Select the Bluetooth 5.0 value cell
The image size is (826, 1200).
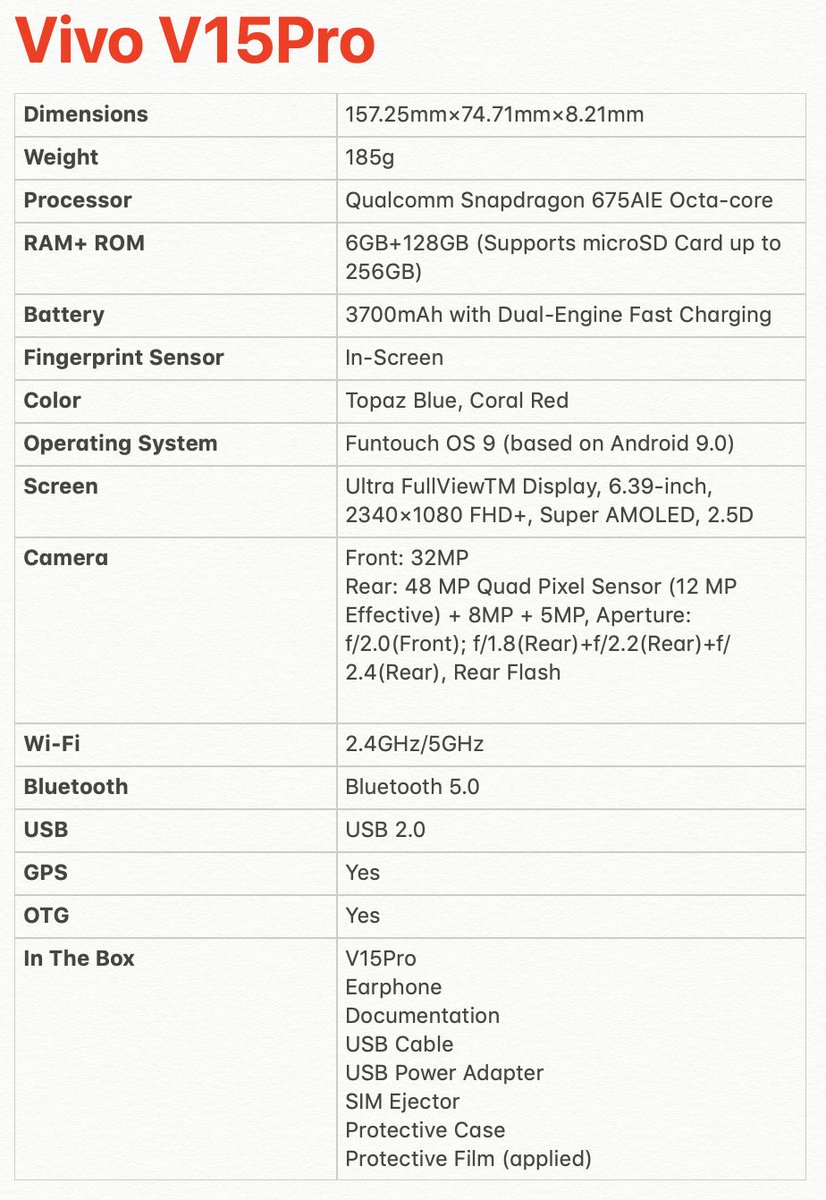[x=412, y=787]
